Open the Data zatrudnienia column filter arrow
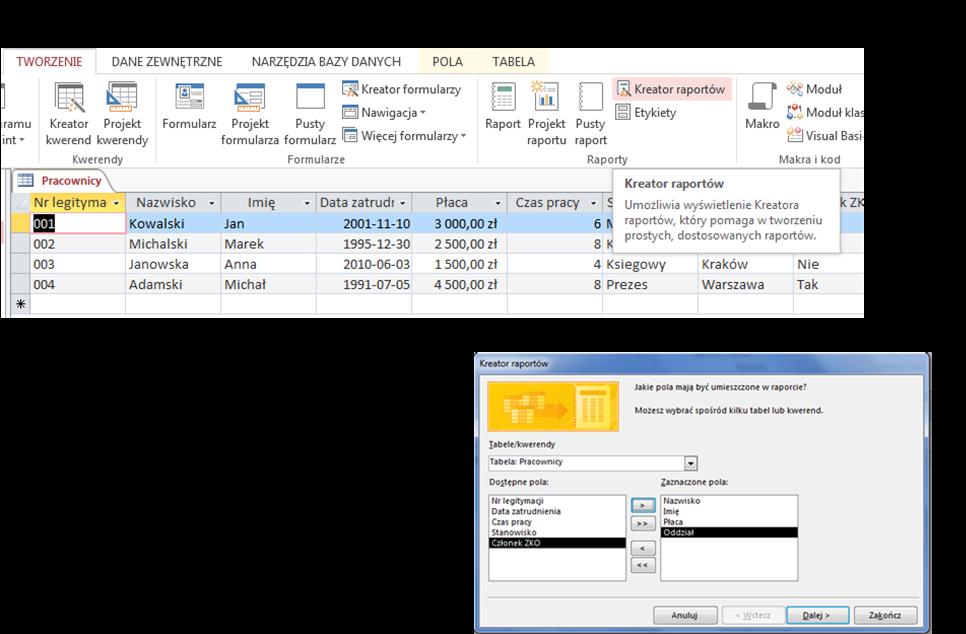The height and width of the screenshot is (634, 966). (x=402, y=203)
